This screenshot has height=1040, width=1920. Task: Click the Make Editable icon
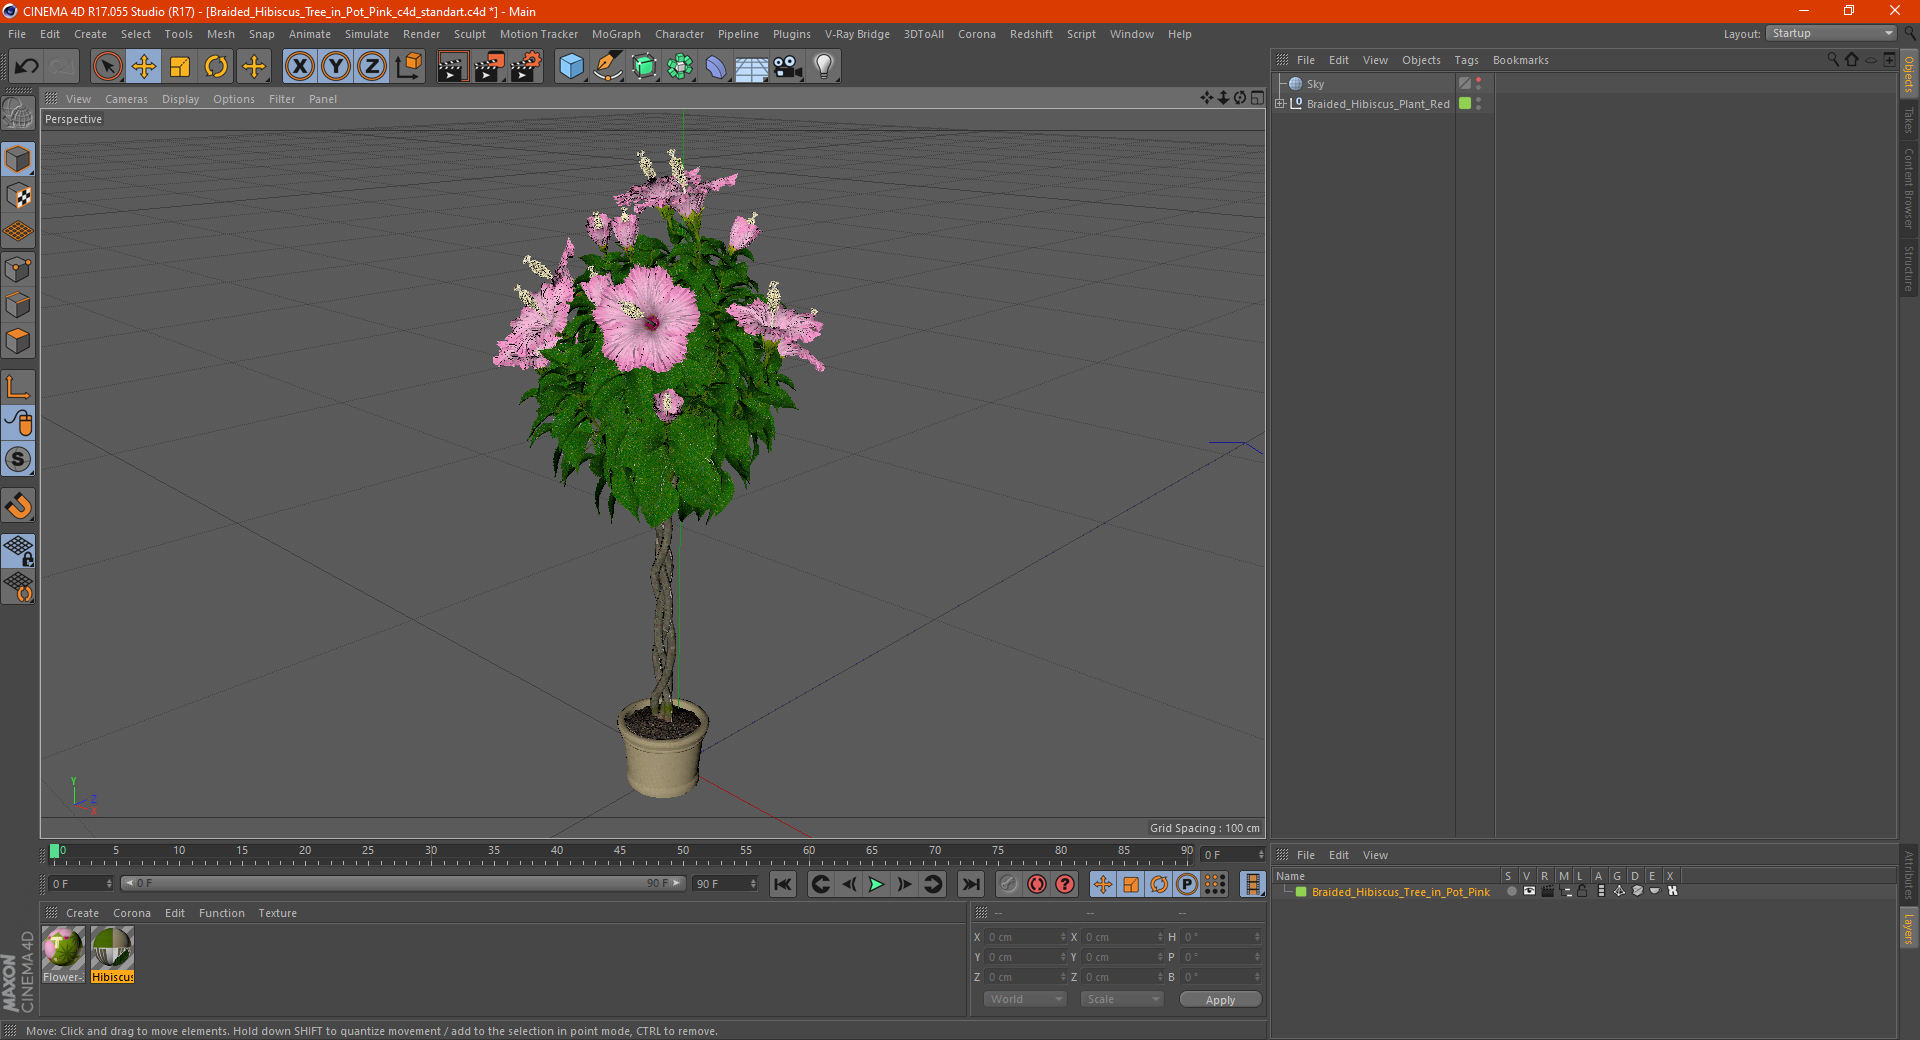[18, 113]
